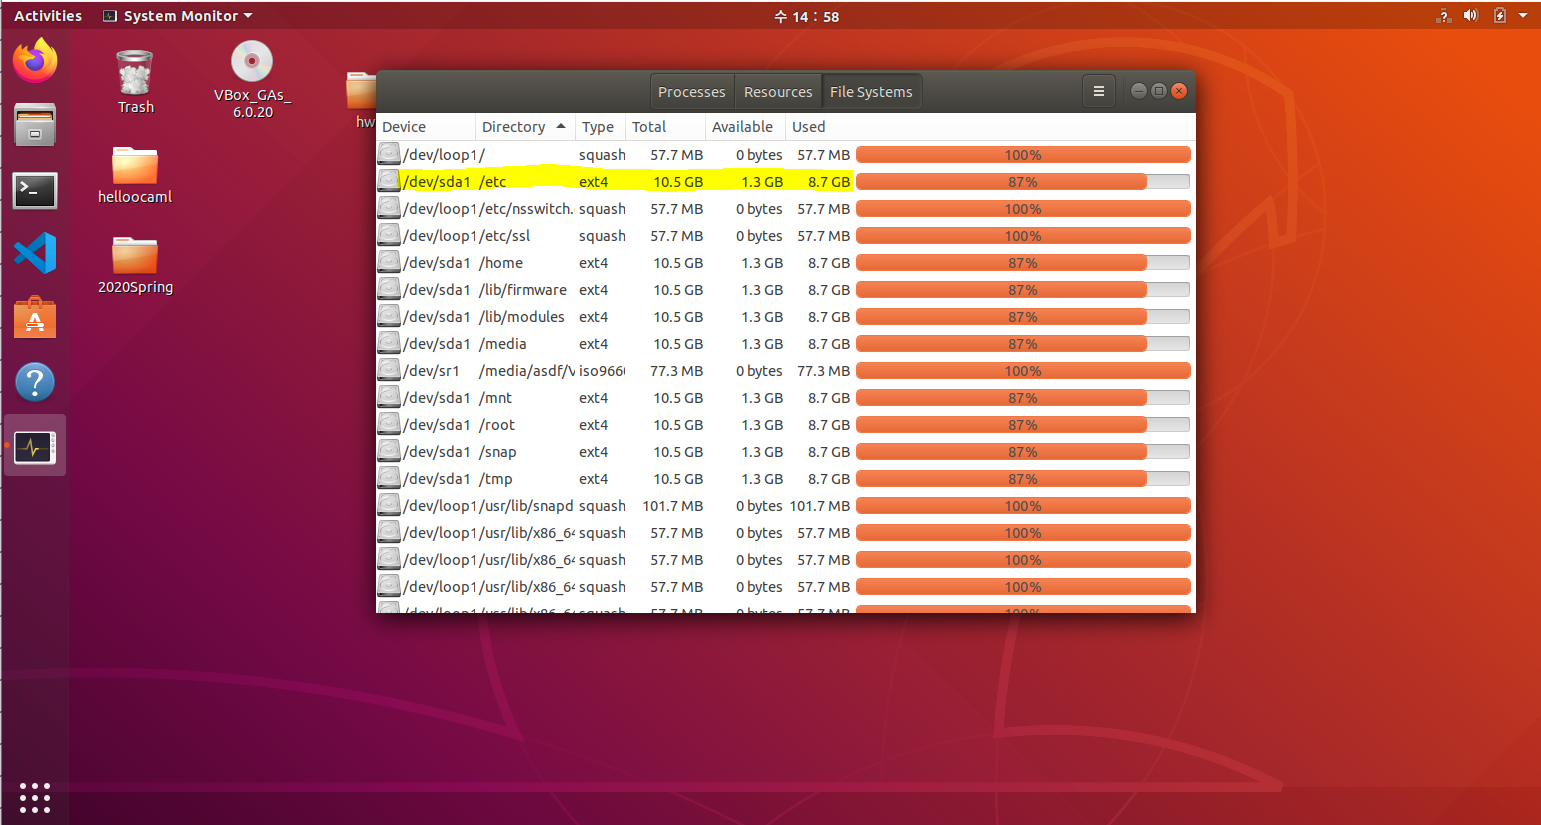Open the Activities overview
1541x825 pixels.
[48, 16]
